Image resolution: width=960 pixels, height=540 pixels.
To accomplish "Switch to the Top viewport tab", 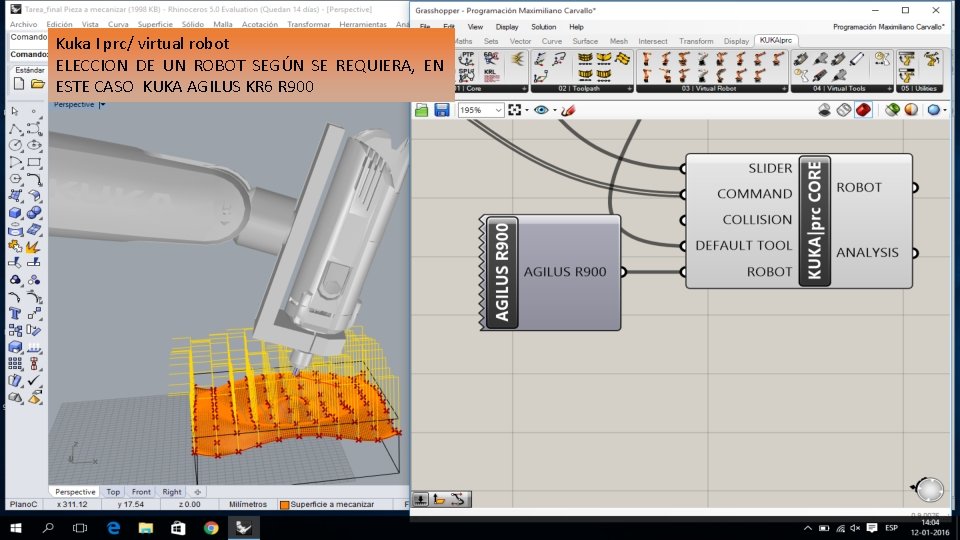I will coord(113,492).
